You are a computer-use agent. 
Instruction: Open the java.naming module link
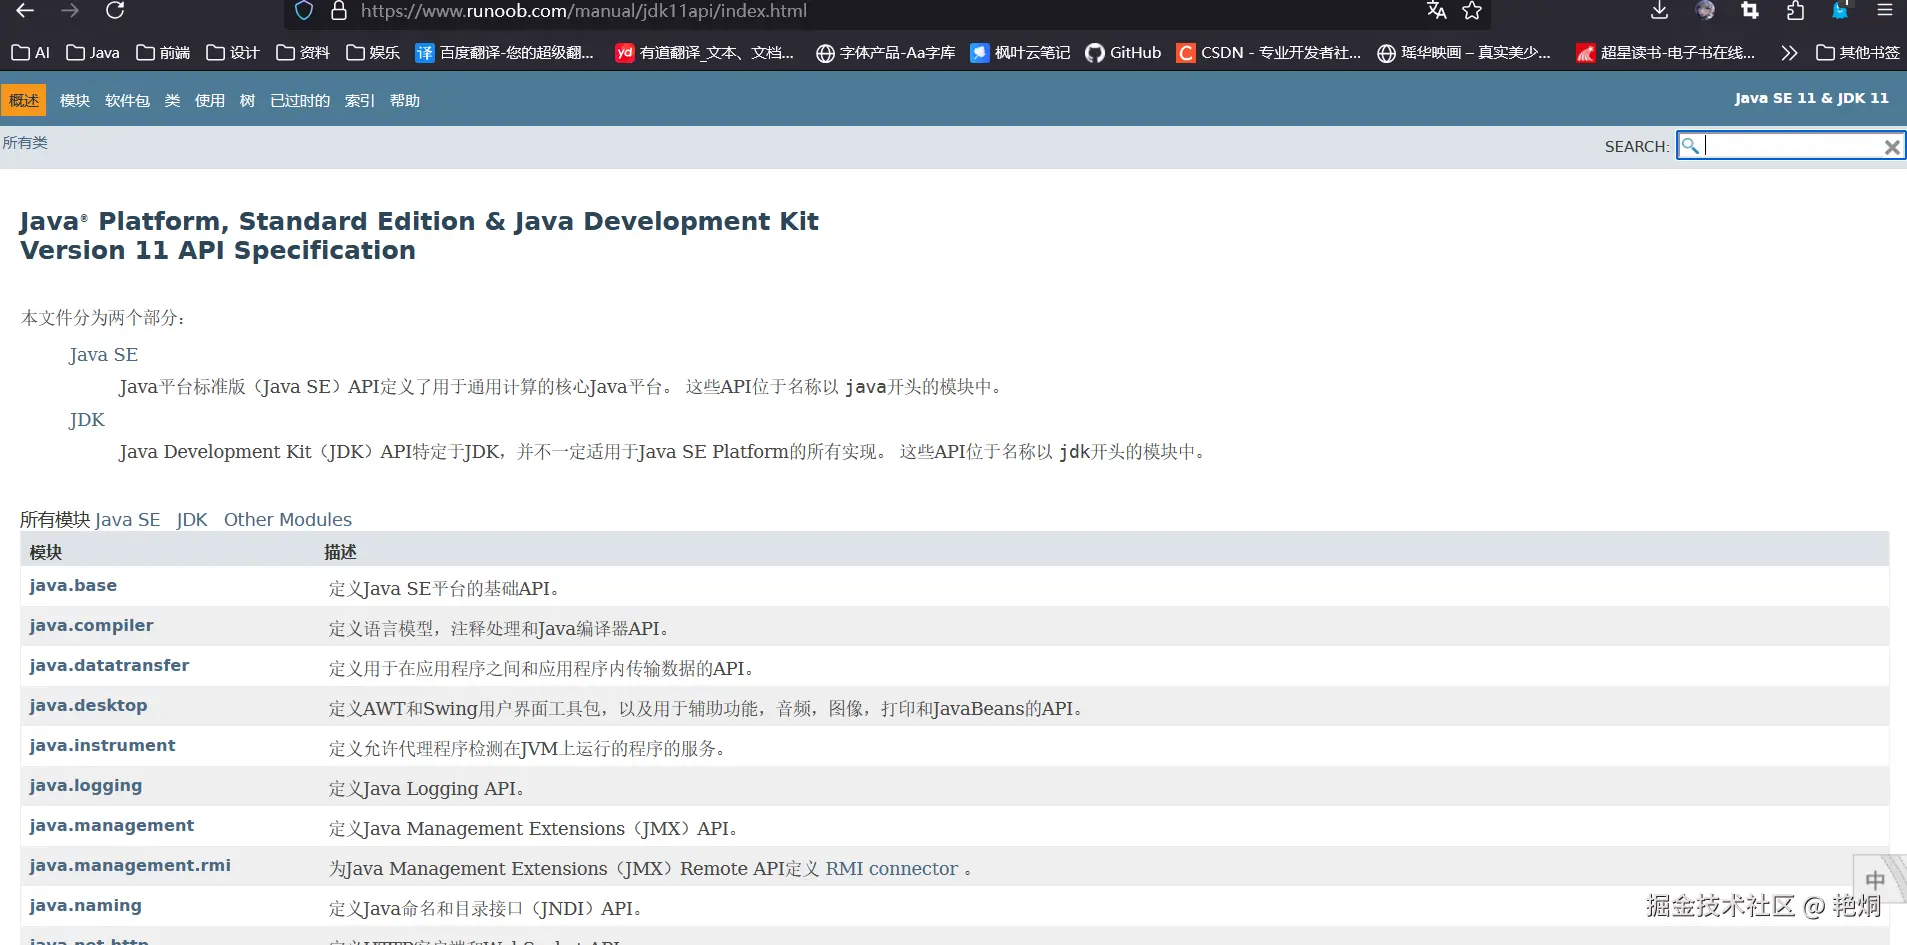86,906
